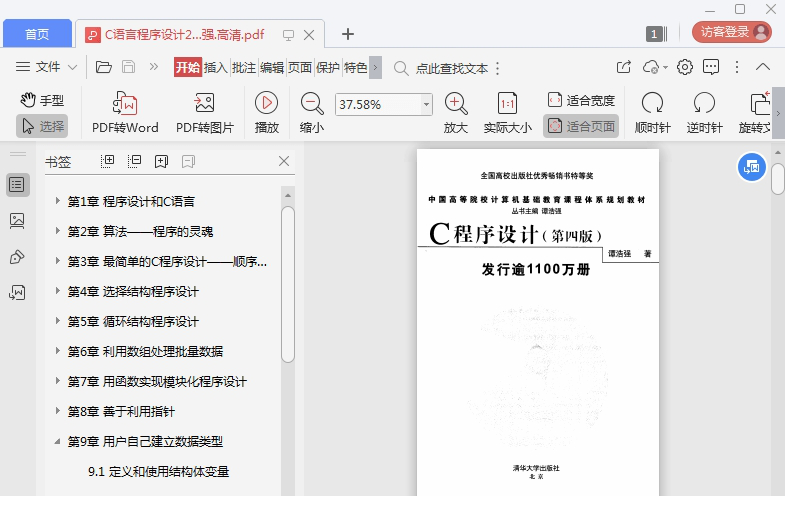Open bookmark 9.1 定义和使用结构体变量
This screenshot has height=515, width=785.
point(159,471)
